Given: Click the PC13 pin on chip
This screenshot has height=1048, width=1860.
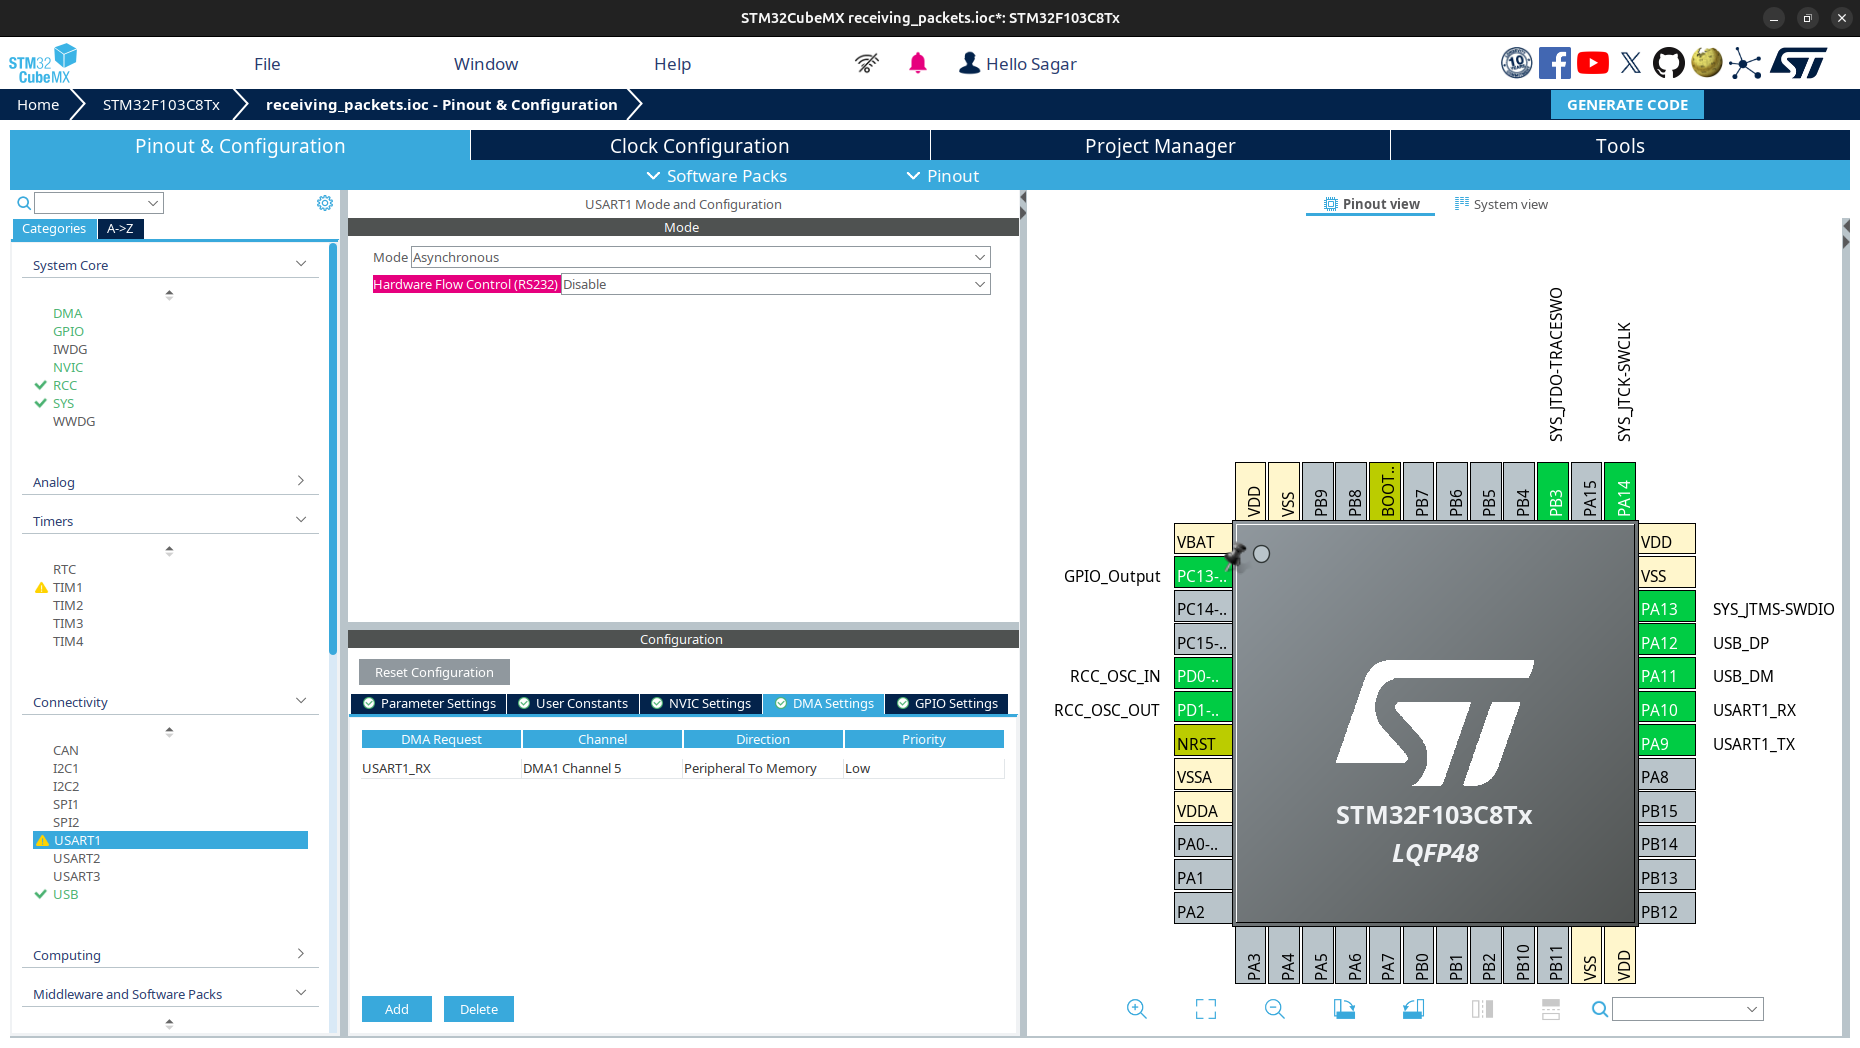Looking at the screenshot, I should (x=1202, y=575).
